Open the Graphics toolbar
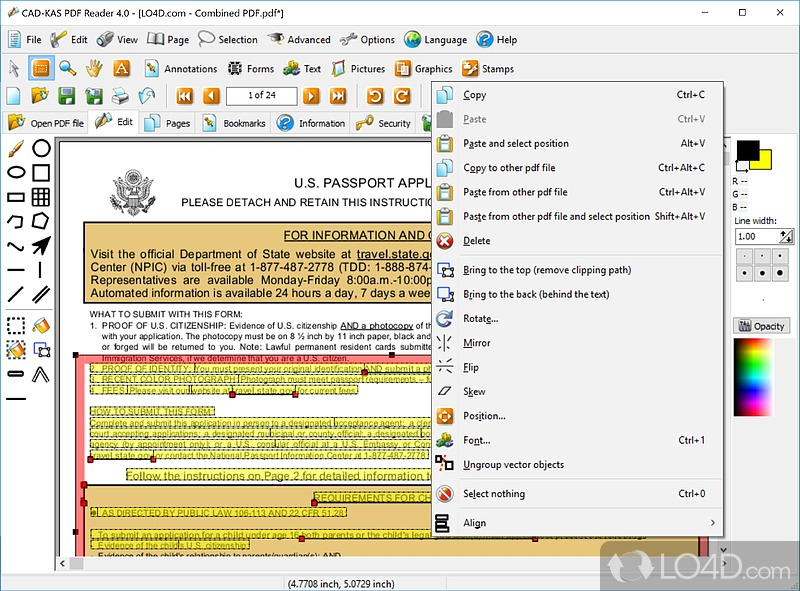Image resolution: width=800 pixels, height=591 pixels. pos(424,68)
